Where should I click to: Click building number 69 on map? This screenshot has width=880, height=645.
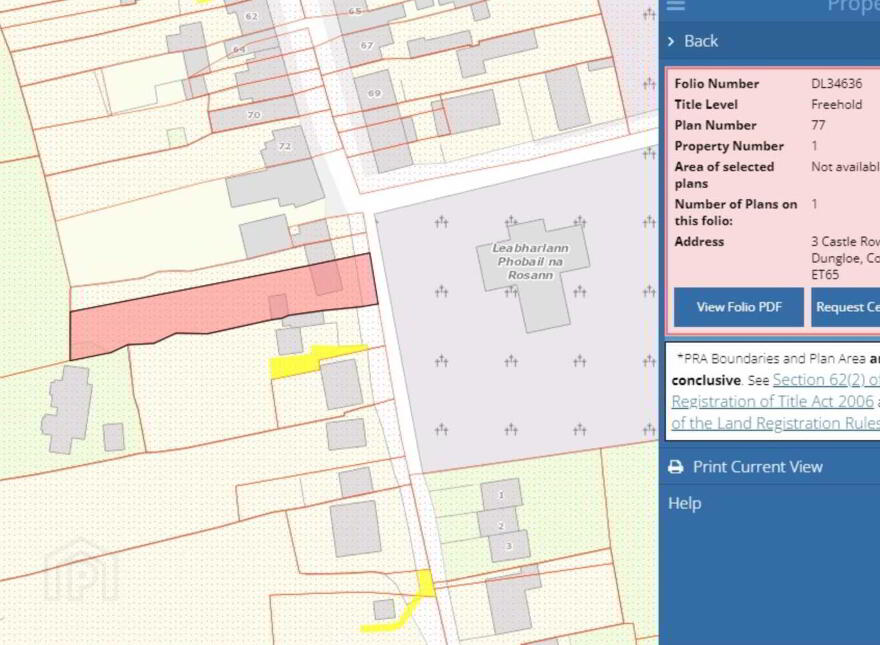pos(374,93)
